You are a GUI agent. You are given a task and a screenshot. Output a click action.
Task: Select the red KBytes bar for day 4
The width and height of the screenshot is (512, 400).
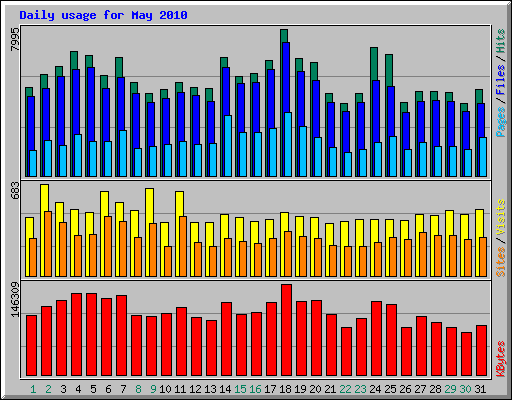point(76,335)
